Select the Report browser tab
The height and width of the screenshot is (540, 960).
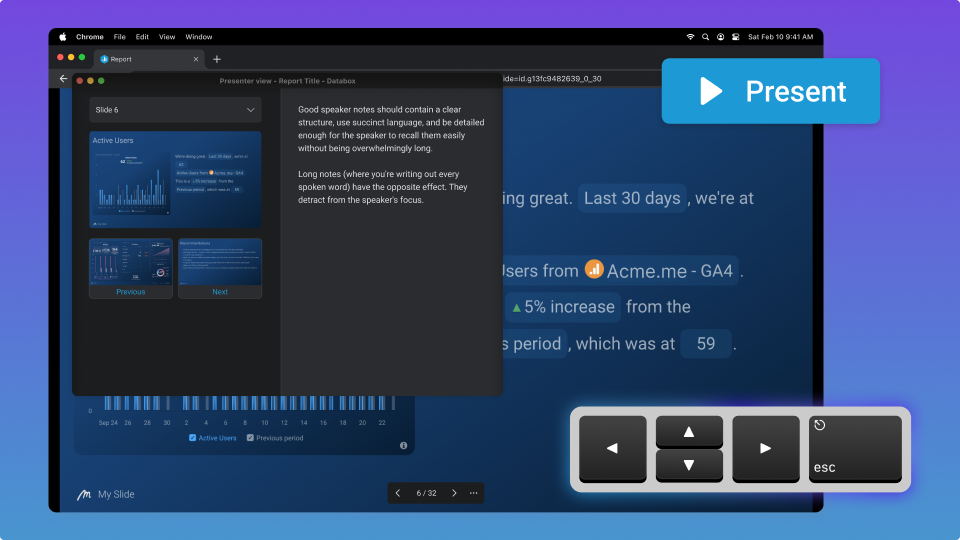[x=147, y=59]
